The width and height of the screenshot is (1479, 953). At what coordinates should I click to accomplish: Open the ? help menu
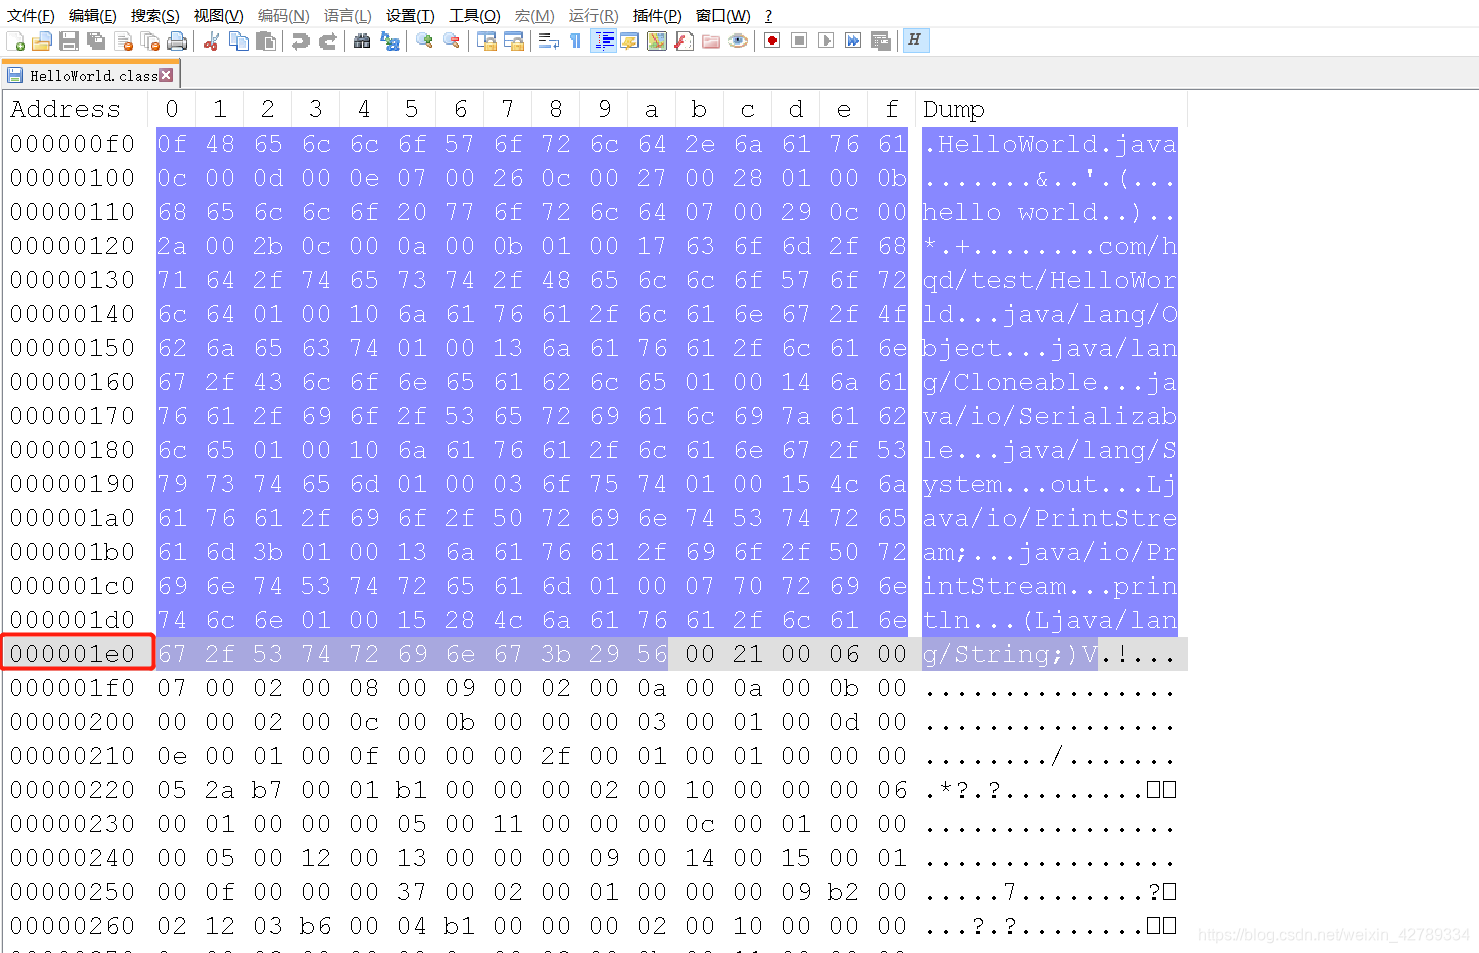[x=768, y=15]
